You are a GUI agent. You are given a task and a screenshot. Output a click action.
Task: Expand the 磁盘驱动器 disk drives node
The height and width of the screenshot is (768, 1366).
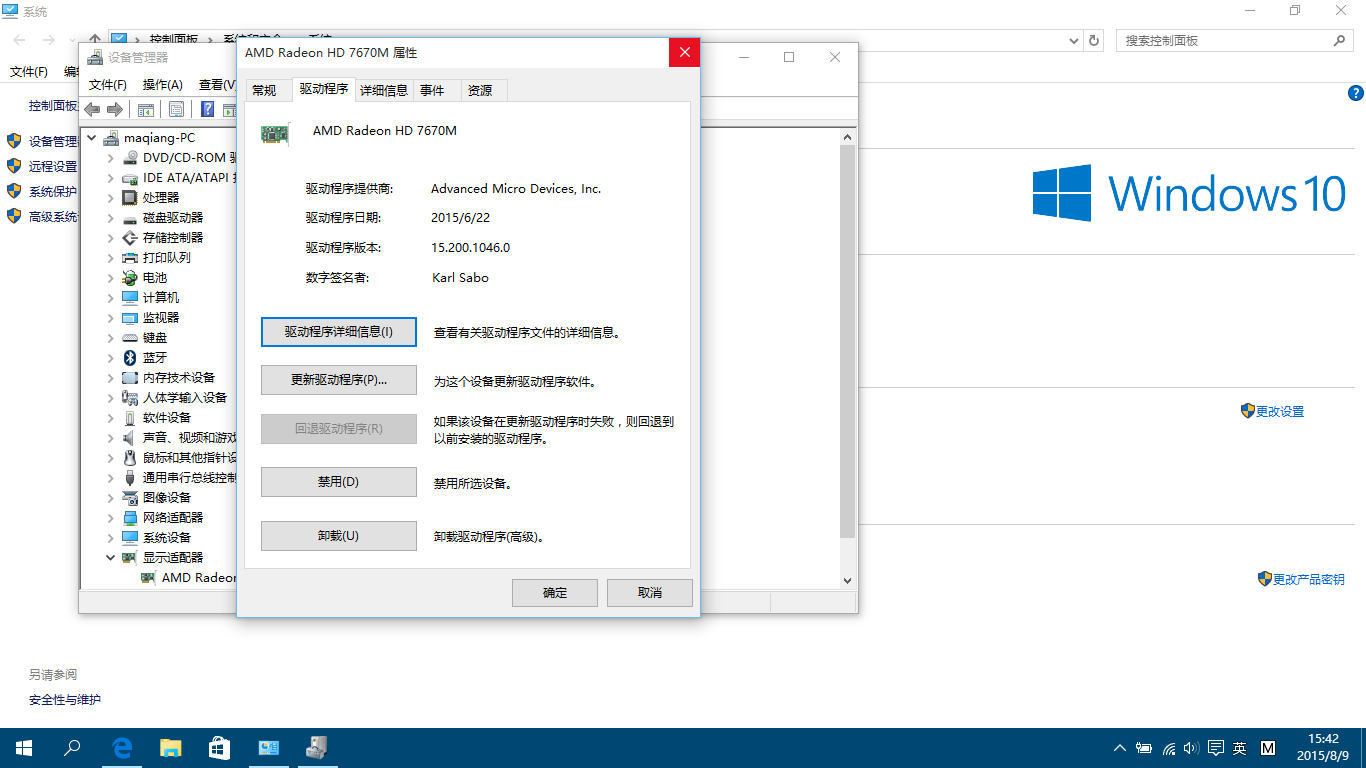click(111, 218)
